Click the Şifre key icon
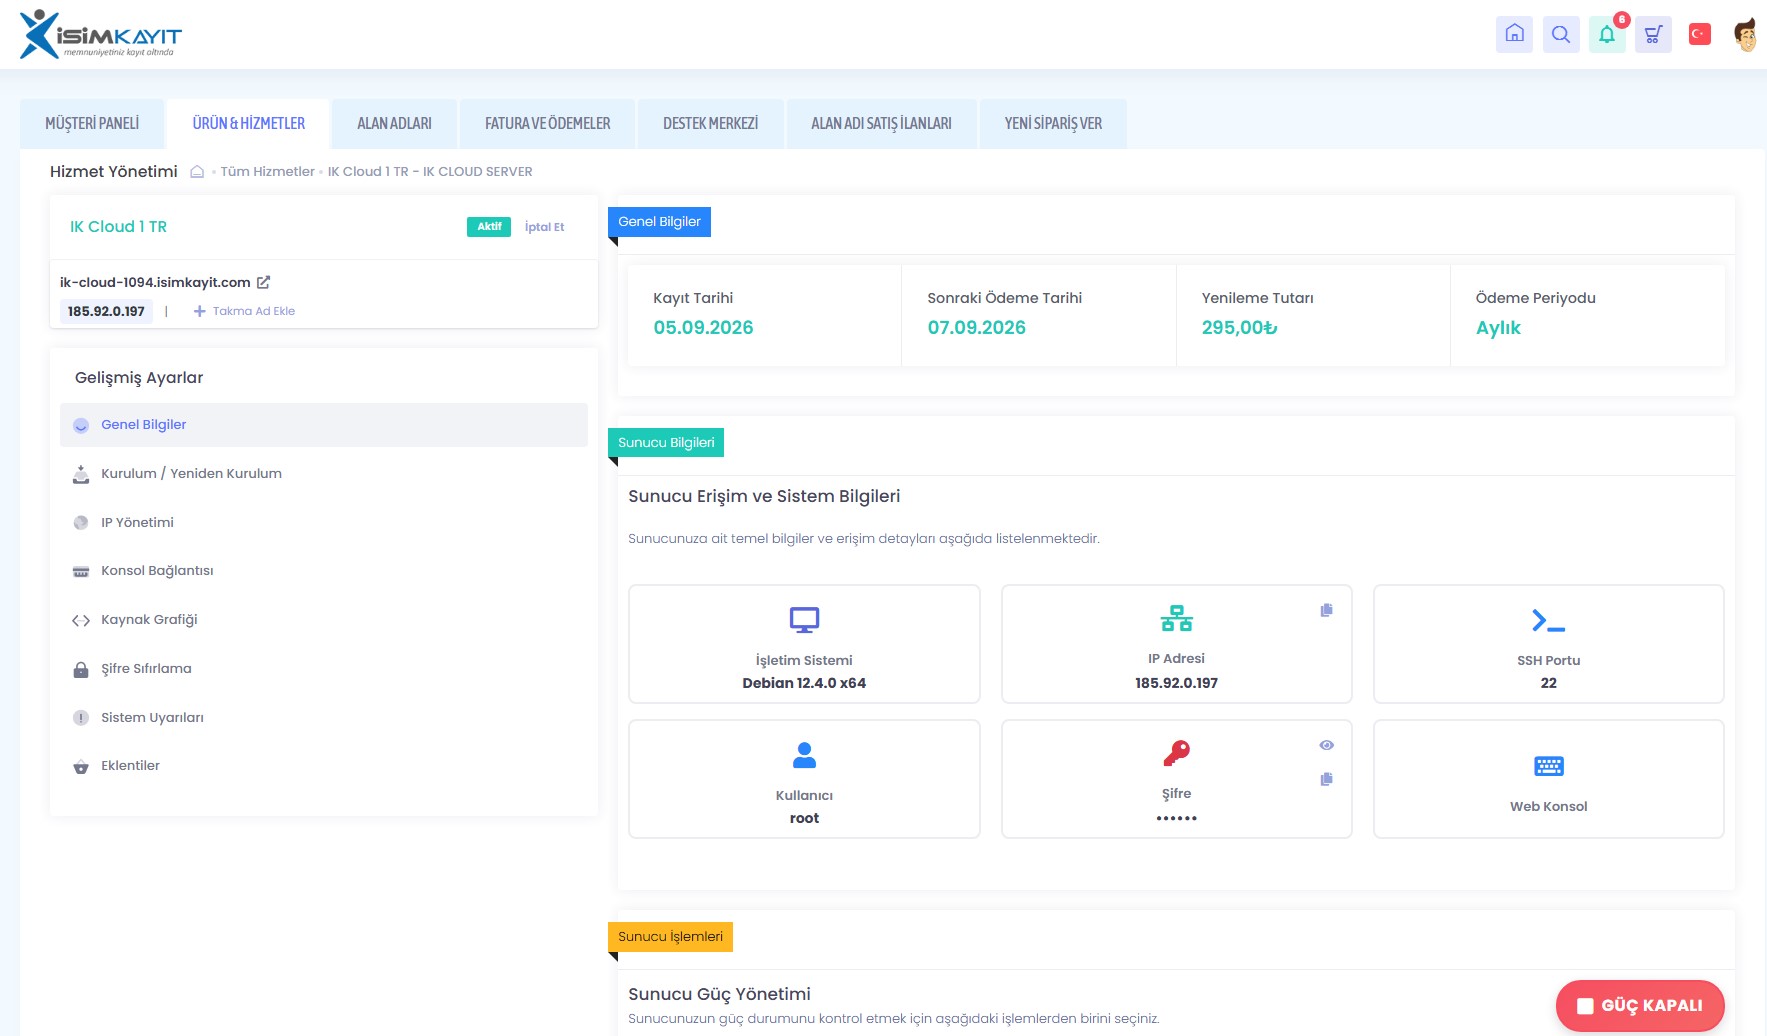Screen dimensions: 1767x1036 point(1176,753)
